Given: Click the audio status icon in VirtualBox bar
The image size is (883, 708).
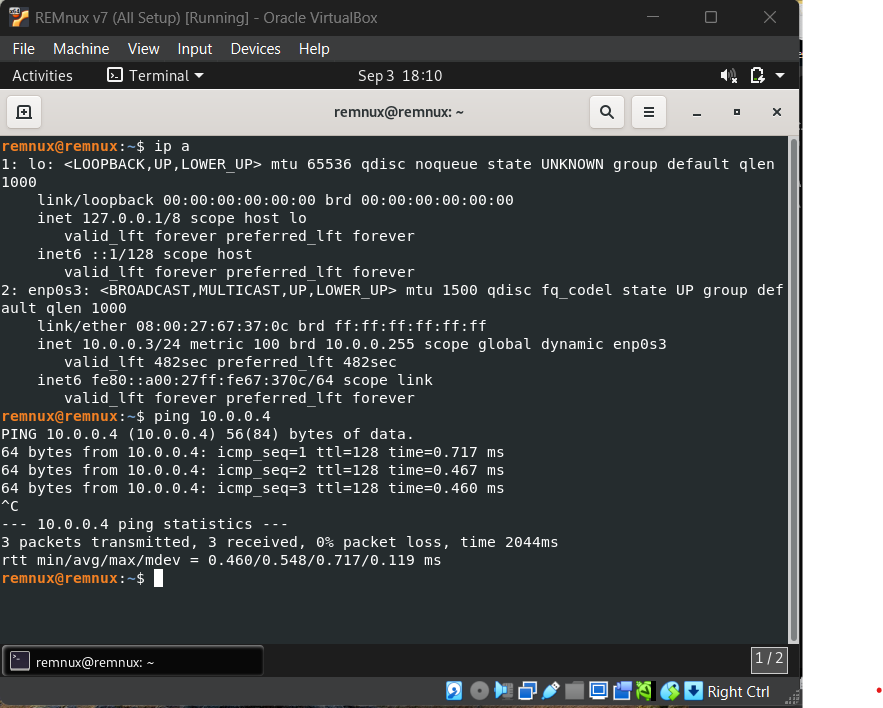Looking at the screenshot, I should point(503,691).
